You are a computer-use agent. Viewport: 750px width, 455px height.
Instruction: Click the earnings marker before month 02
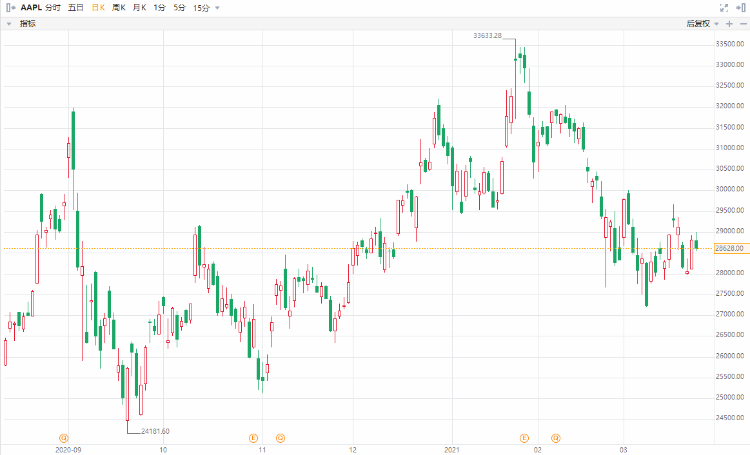[x=523, y=438]
